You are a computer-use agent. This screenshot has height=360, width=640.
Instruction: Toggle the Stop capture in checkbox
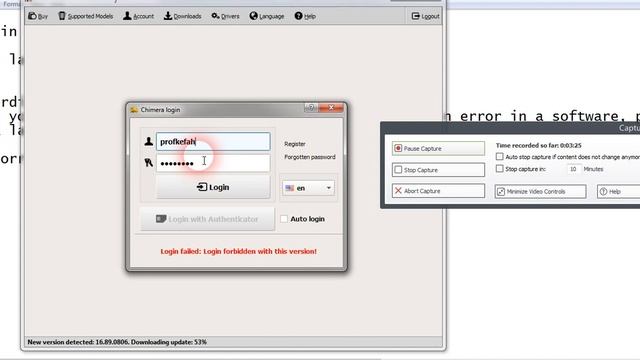500,169
